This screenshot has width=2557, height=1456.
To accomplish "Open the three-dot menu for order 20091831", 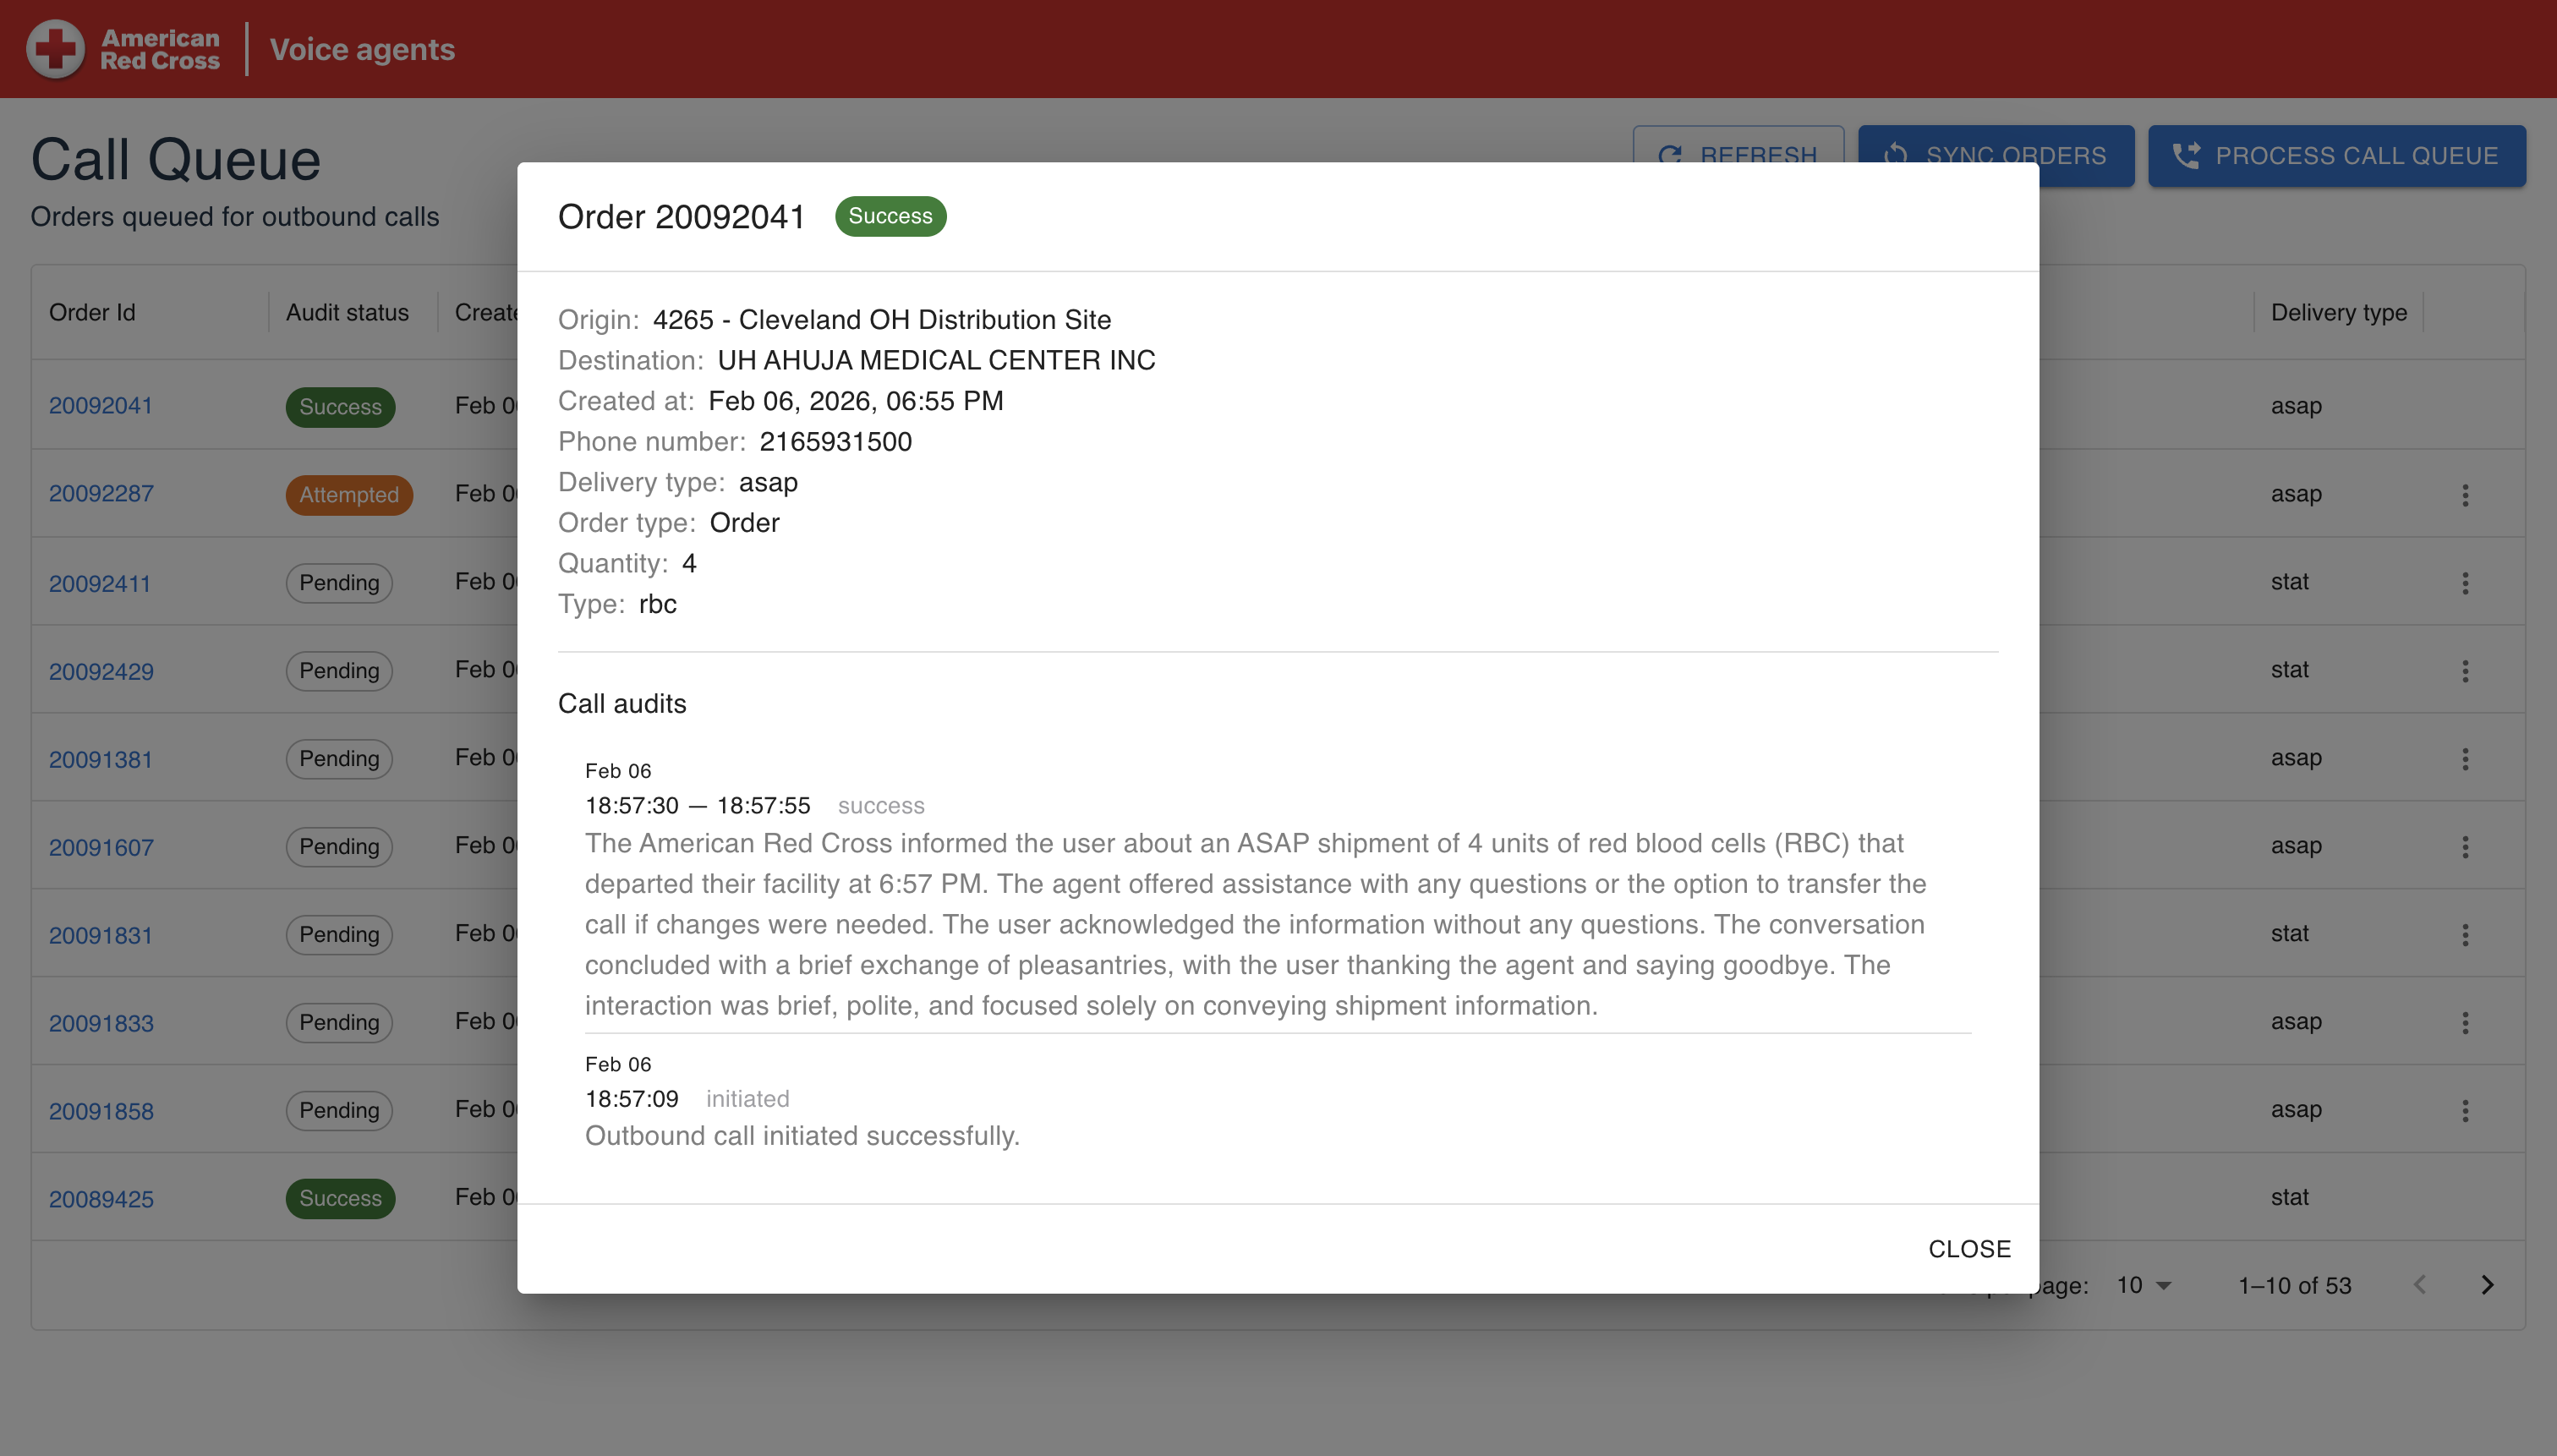I will pyautogui.click(x=2465, y=935).
